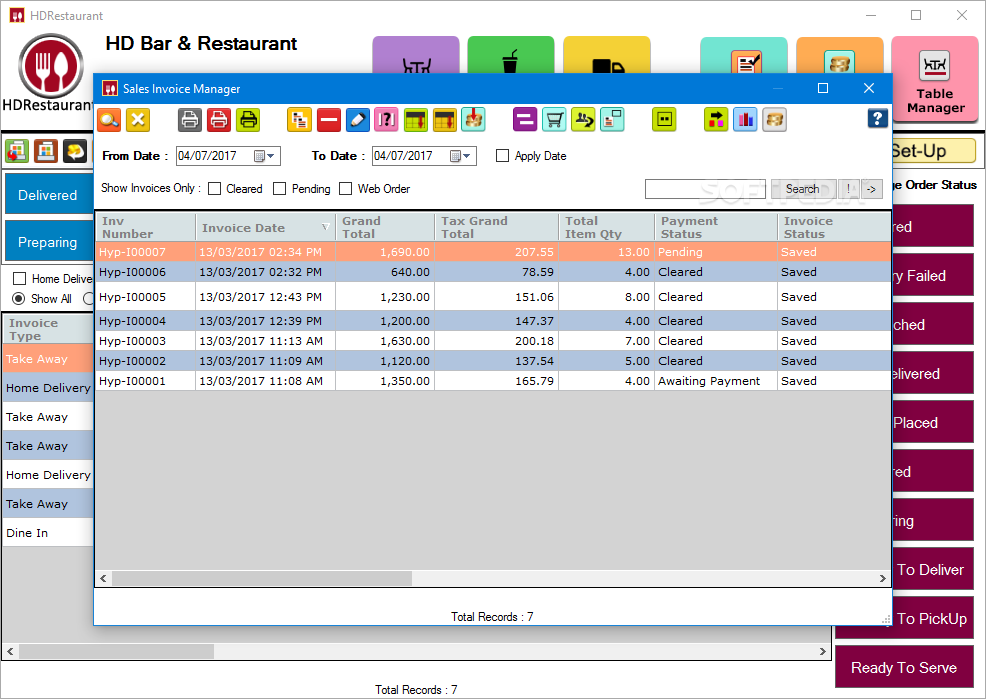986x699 pixels.
Task: Tick the Web Order filter checkbox
Action: [345, 189]
